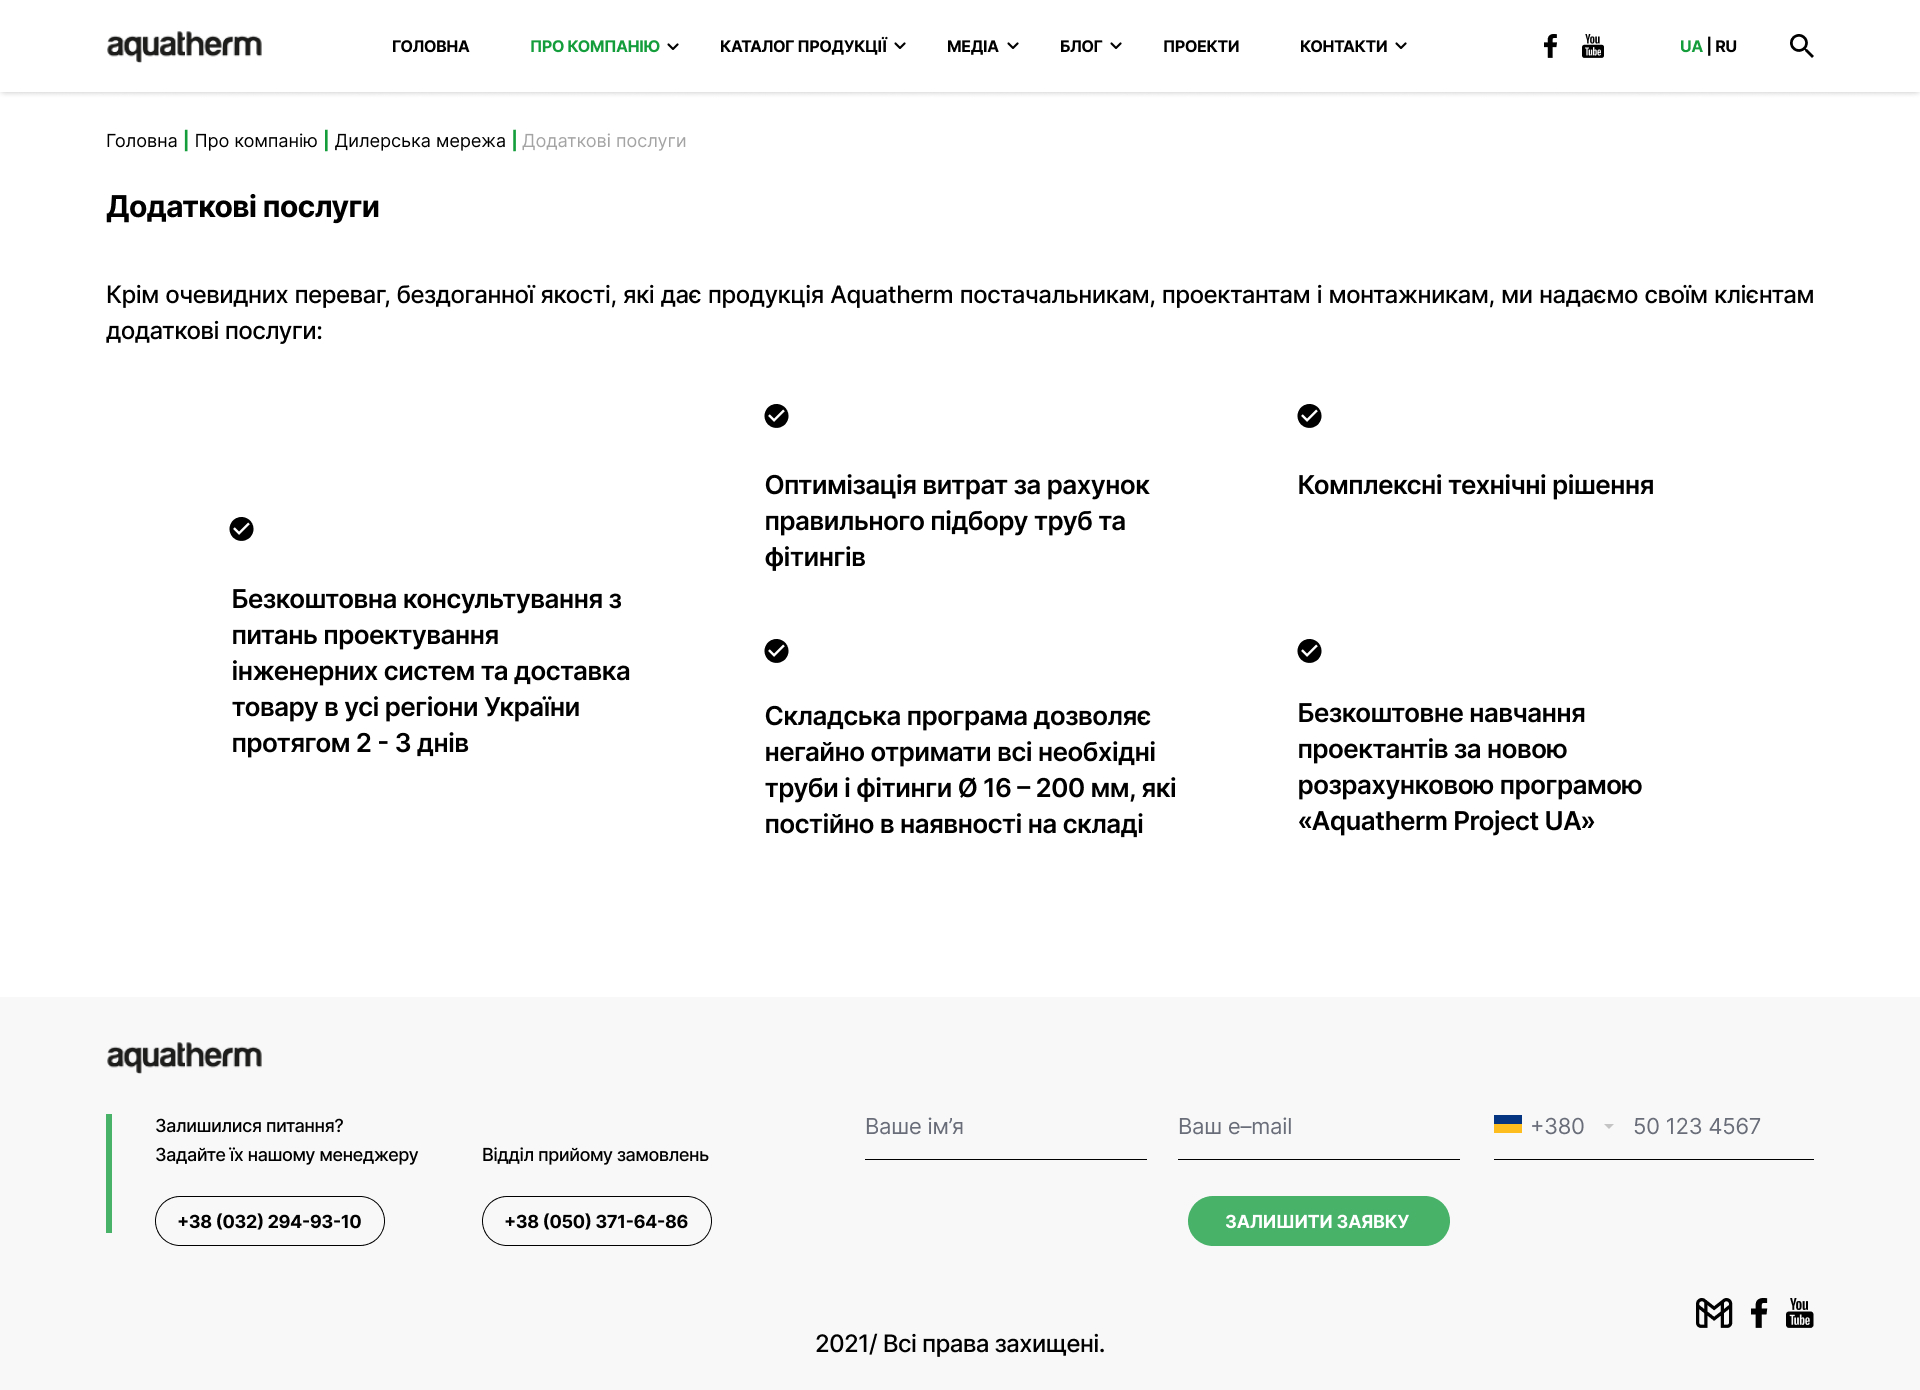This screenshot has width=1920, height=1390.
Task: Click the aquatherm logo in footer
Action: point(184,1057)
